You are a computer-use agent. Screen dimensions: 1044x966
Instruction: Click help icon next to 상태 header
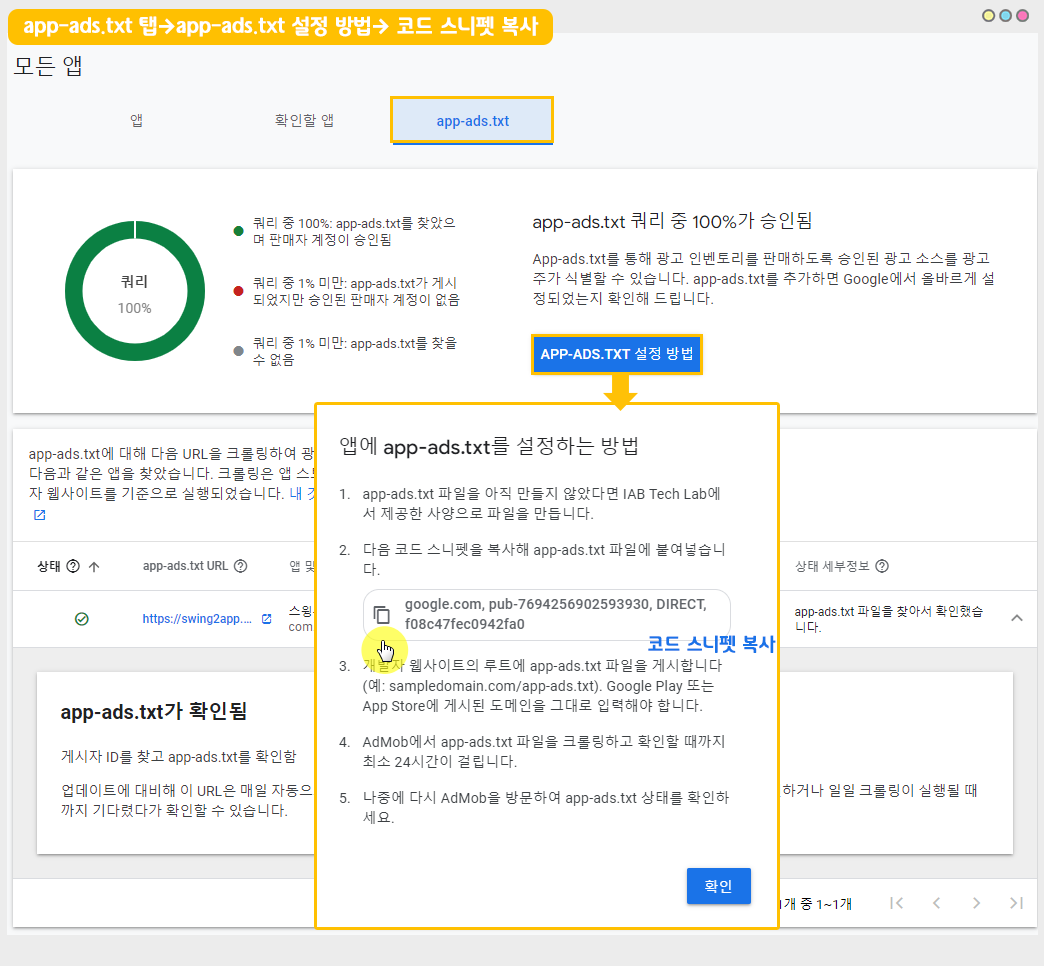[x=73, y=567]
